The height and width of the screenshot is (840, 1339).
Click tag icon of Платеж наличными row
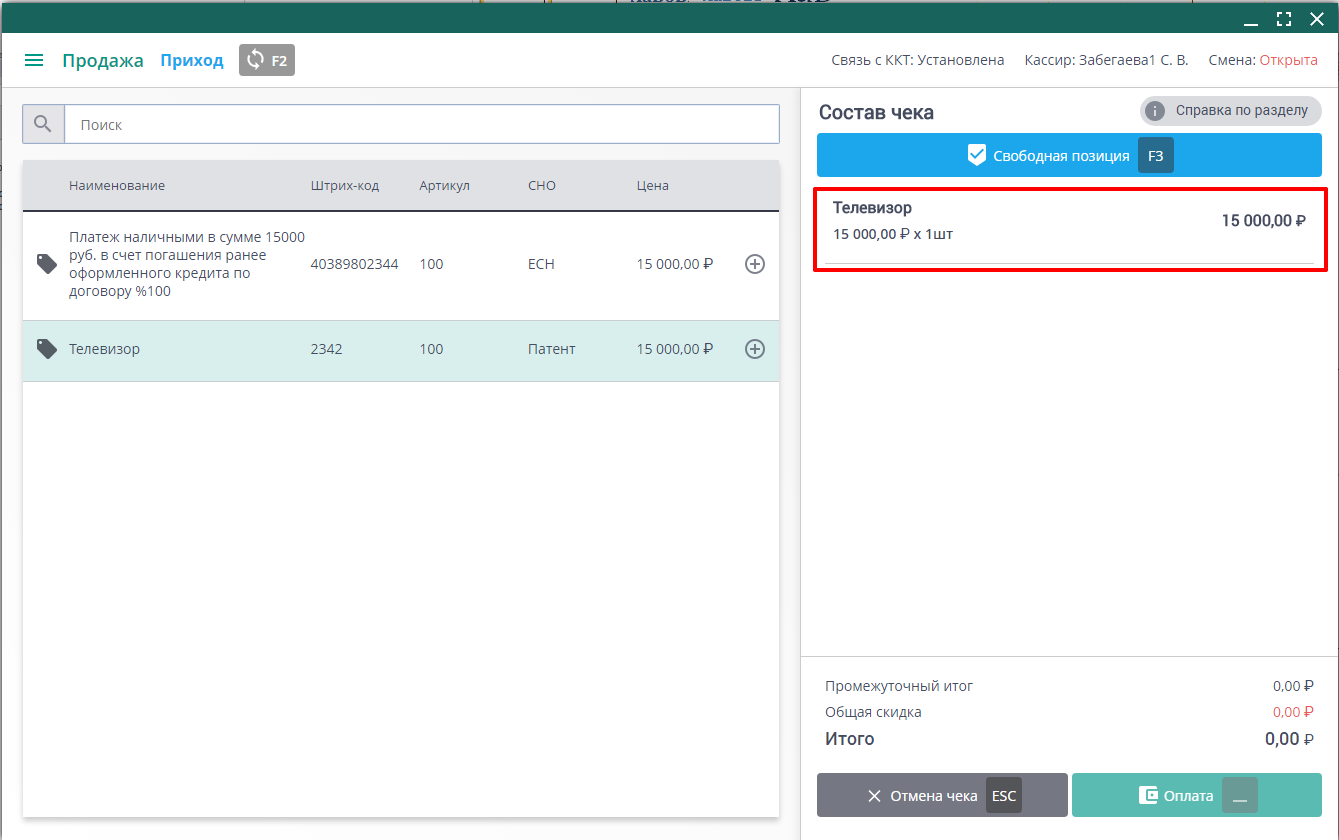point(47,264)
